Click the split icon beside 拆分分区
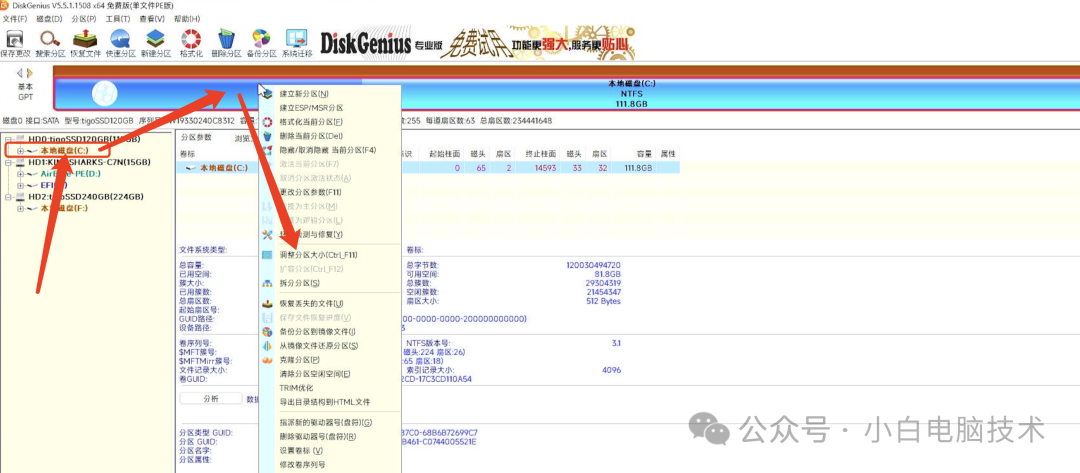 point(268,283)
